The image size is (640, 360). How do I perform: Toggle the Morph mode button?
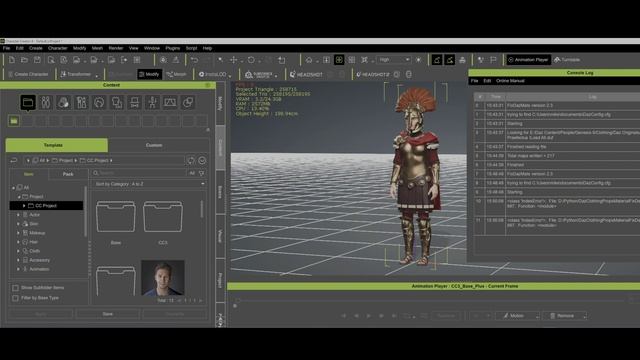click(176, 74)
